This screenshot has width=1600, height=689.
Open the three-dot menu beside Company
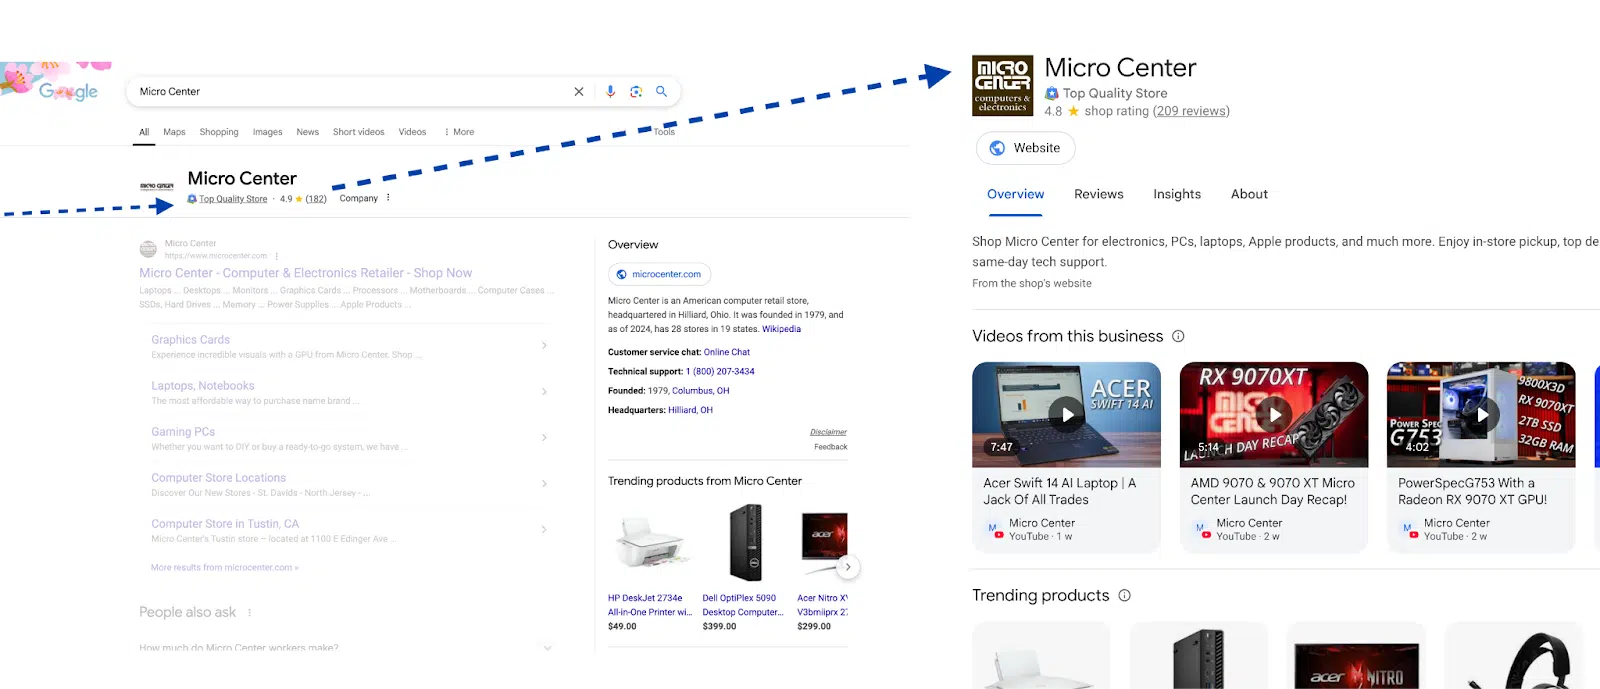[388, 198]
